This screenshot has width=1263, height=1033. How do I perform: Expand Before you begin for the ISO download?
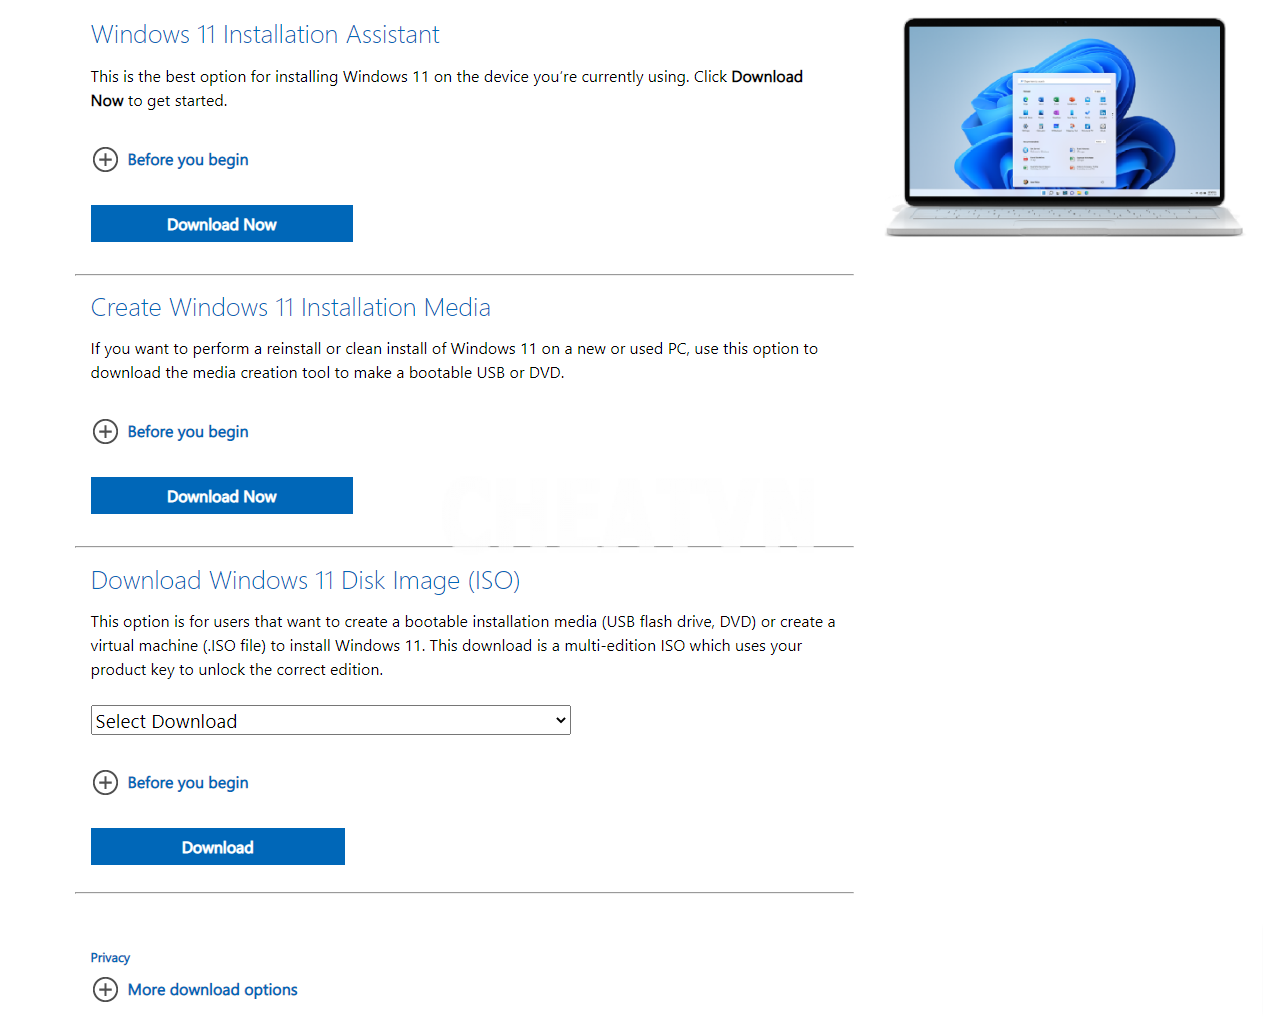187,782
